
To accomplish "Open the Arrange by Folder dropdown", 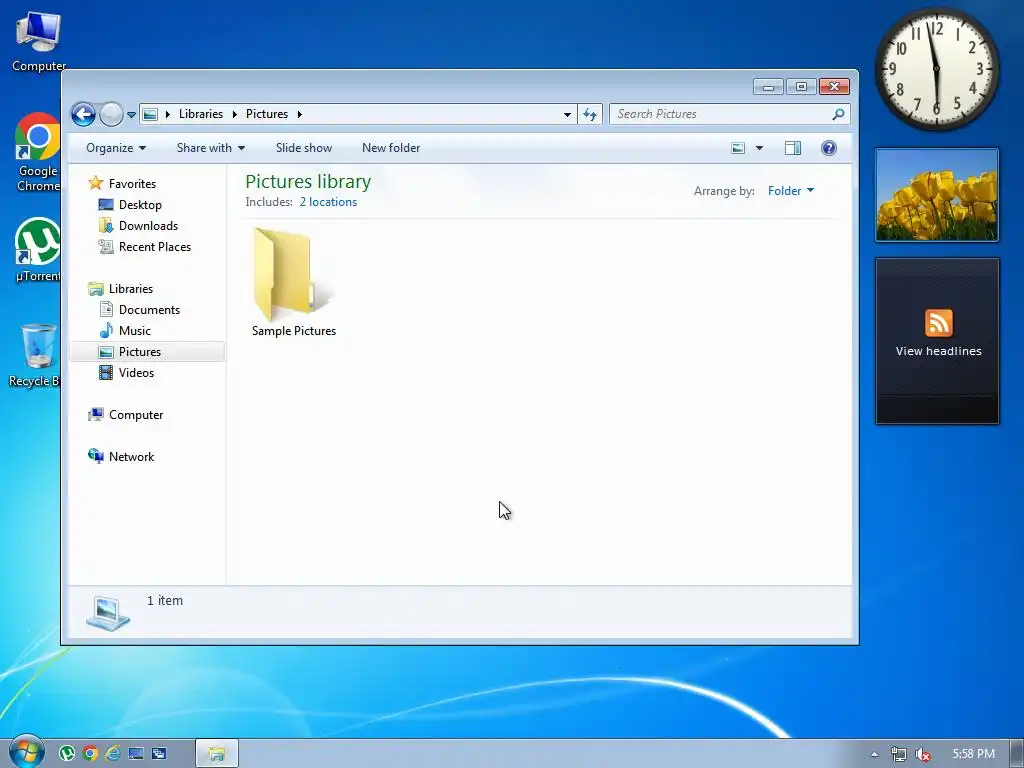I will pos(791,191).
